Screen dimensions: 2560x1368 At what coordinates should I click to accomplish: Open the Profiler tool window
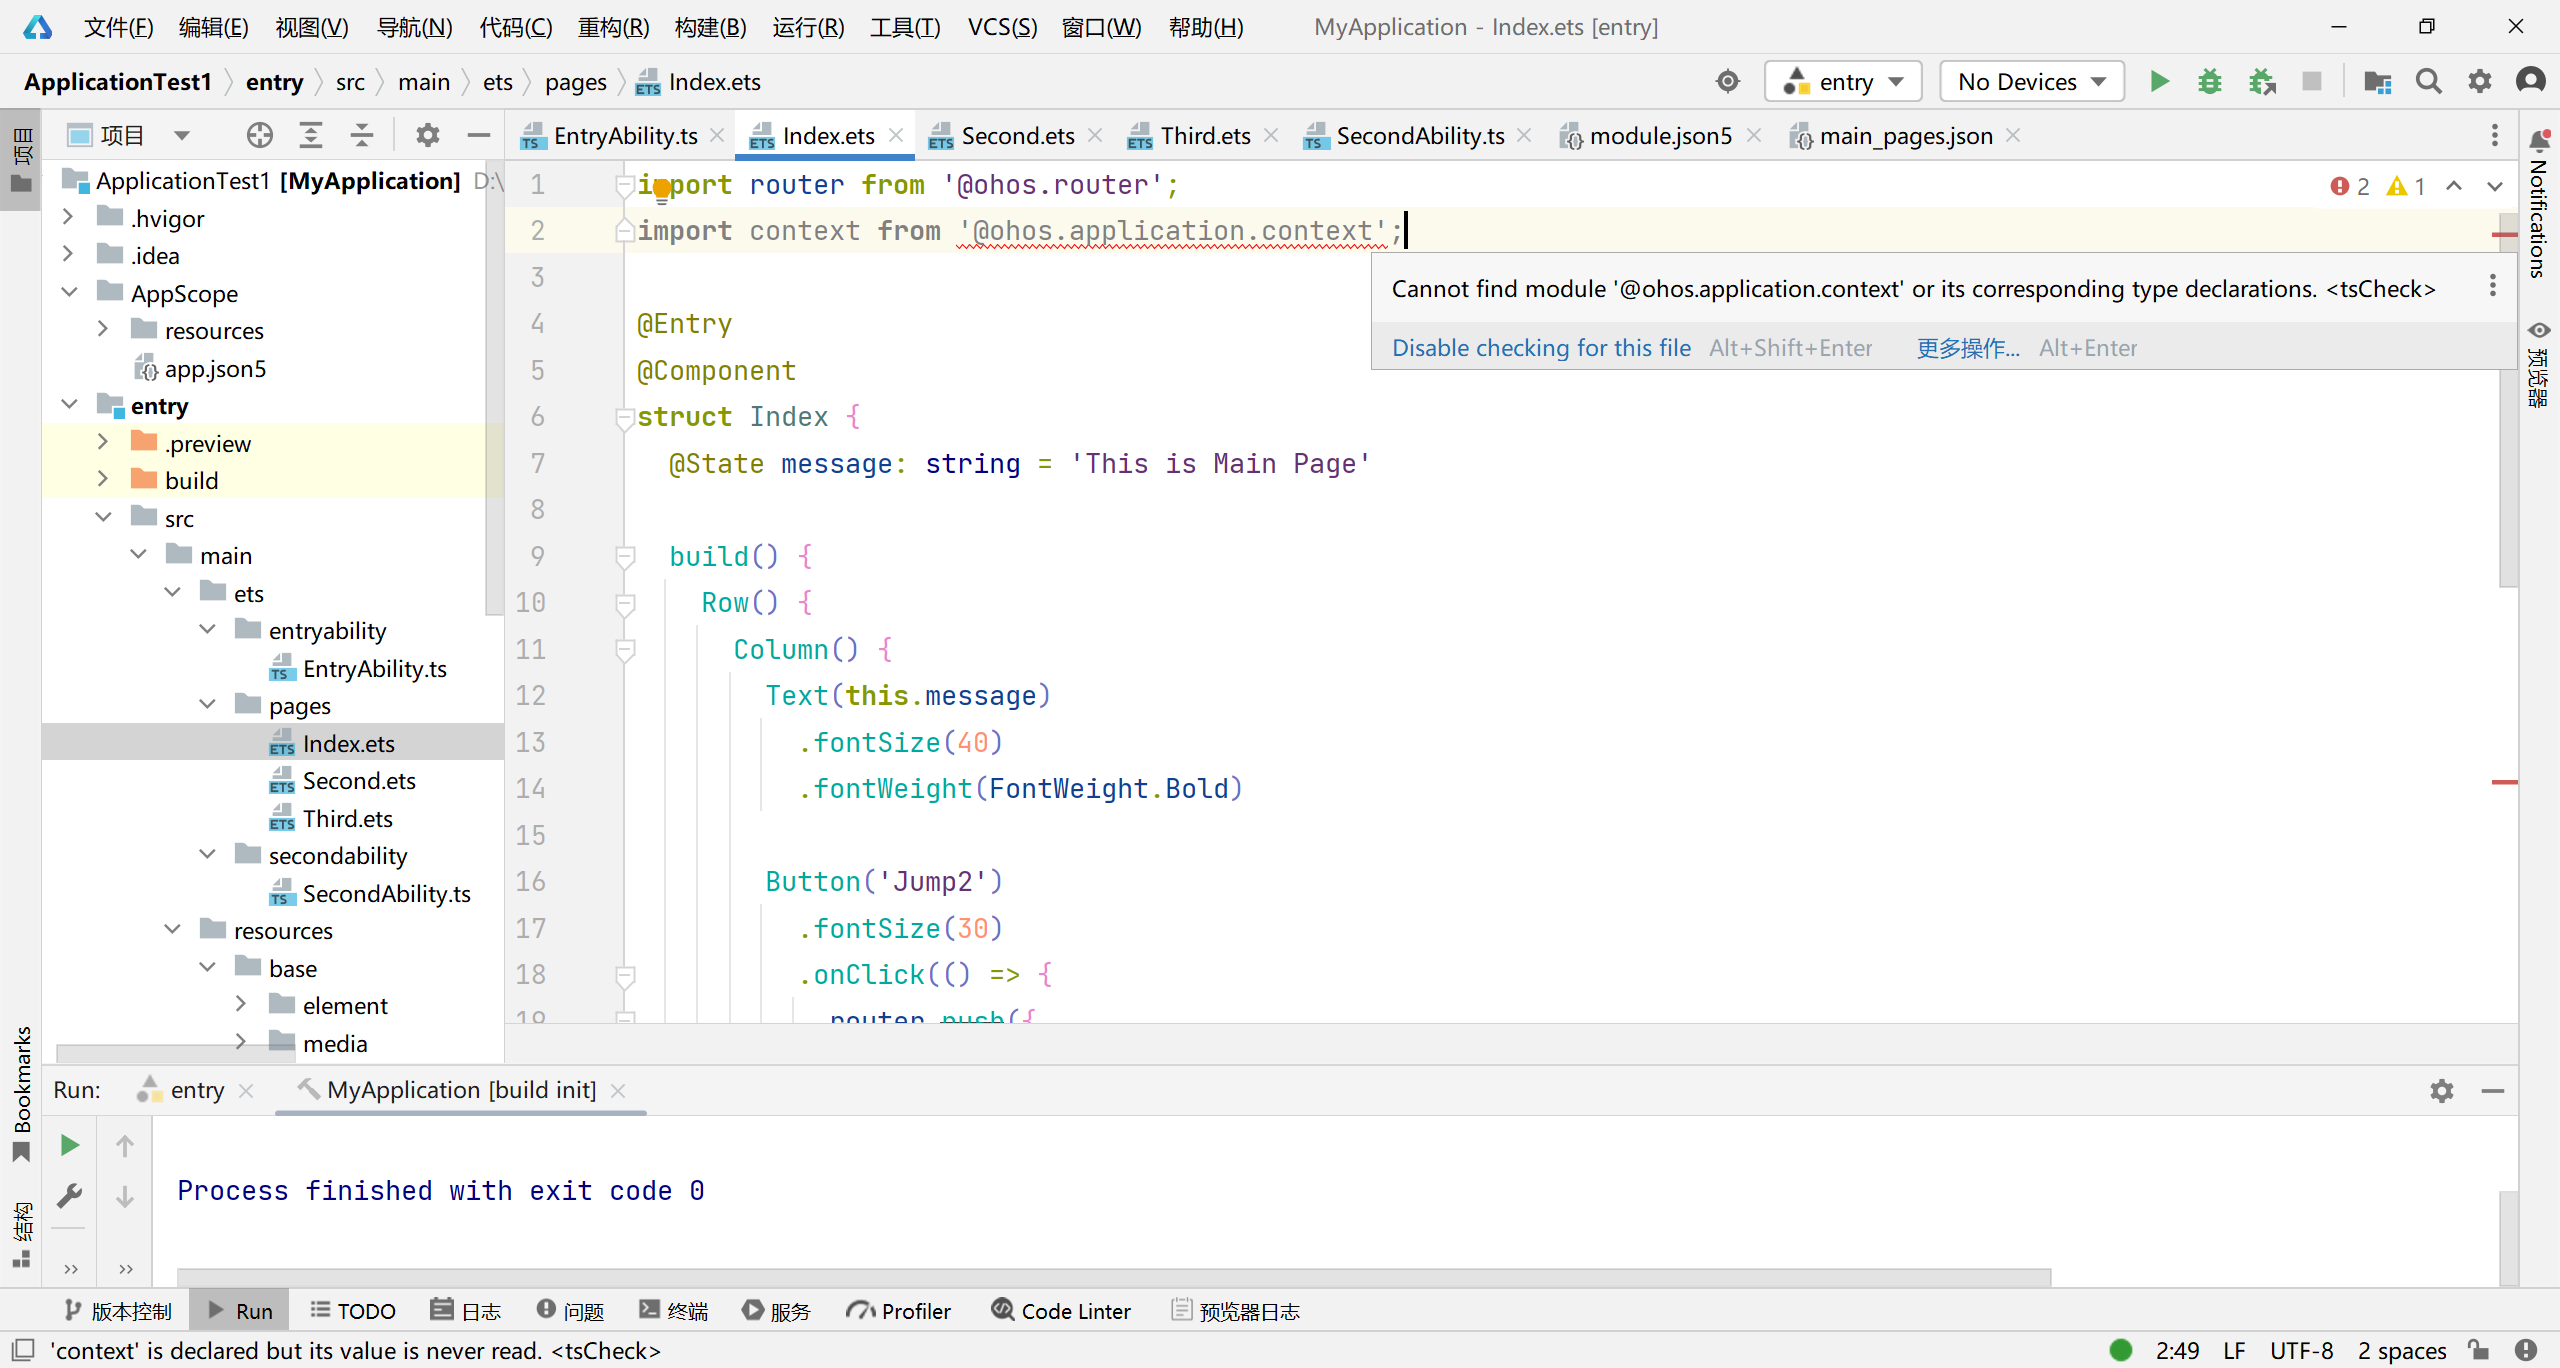[898, 1310]
